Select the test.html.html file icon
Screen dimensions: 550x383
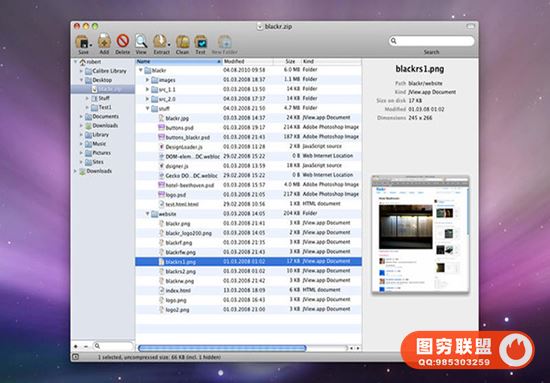click(x=161, y=204)
